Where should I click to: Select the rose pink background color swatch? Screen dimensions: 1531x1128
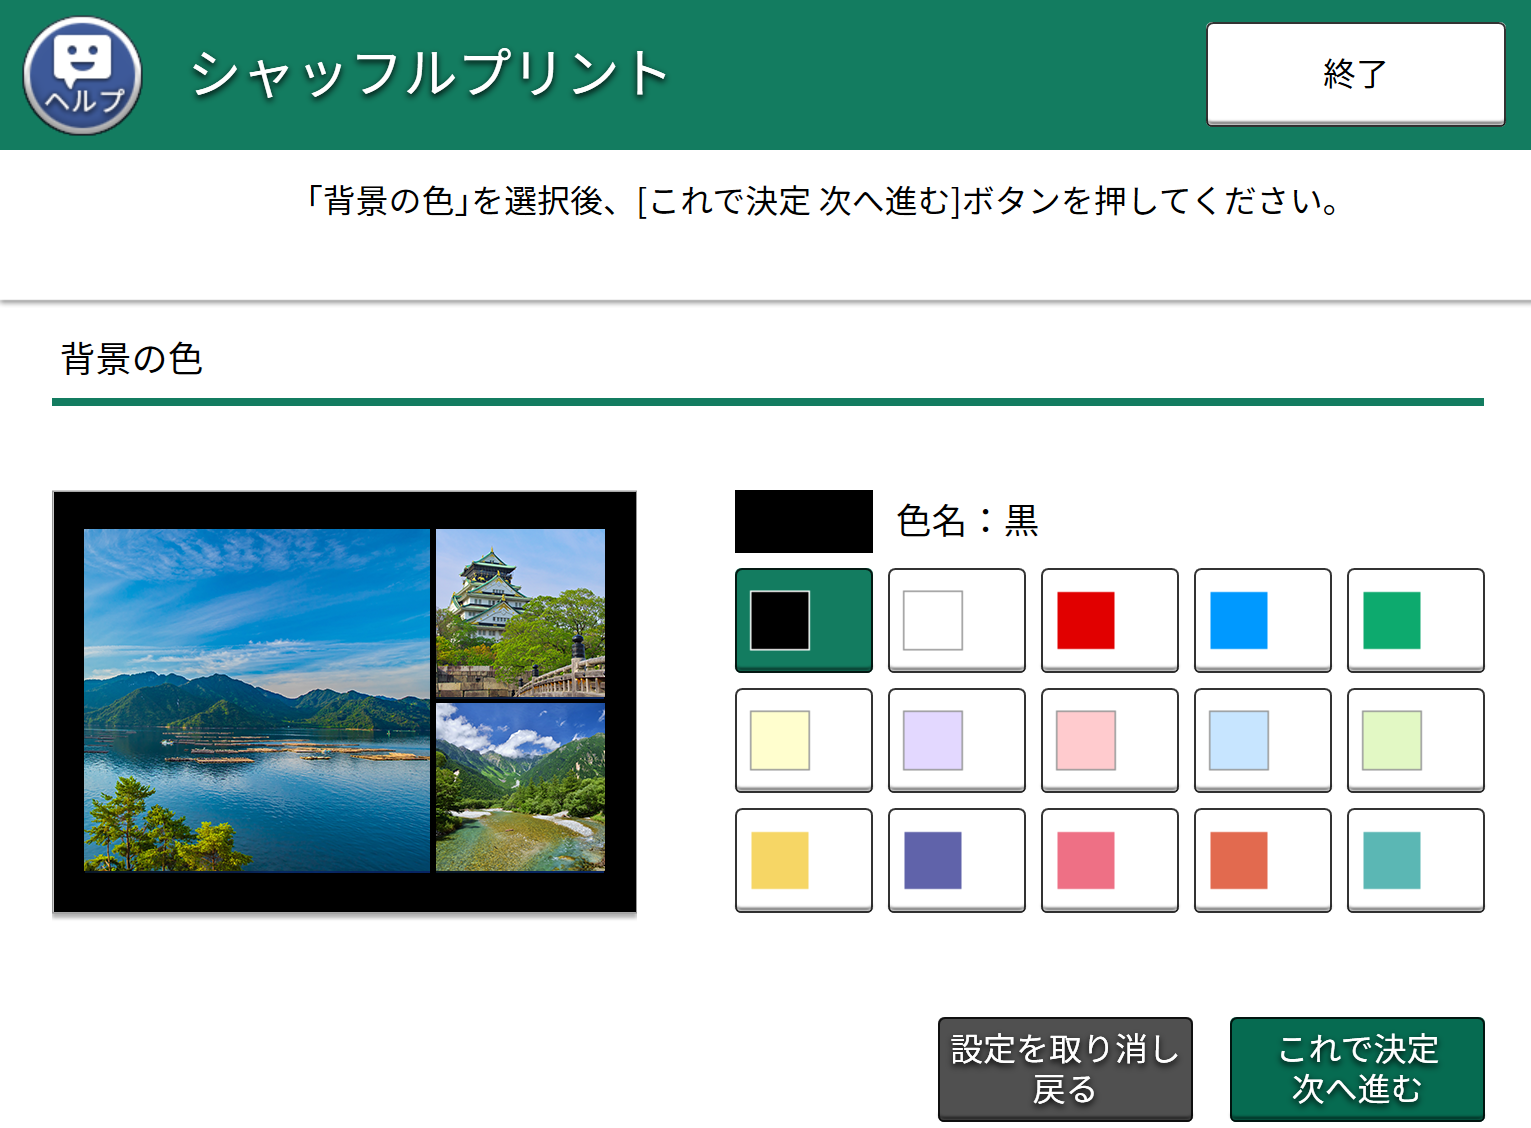click(1109, 860)
